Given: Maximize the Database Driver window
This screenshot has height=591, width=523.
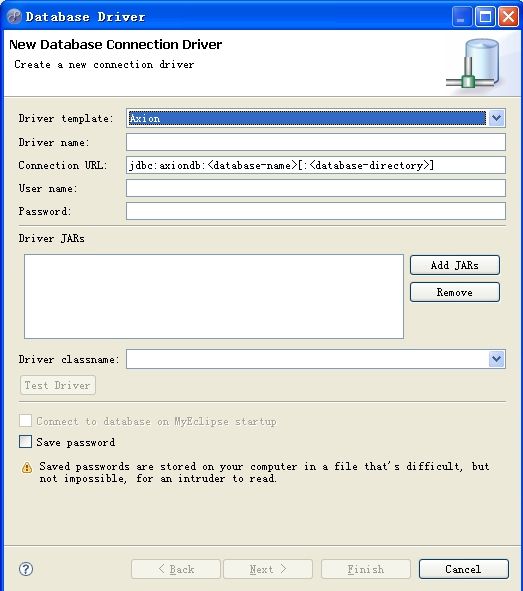Looking at the screenshot, I should pos(485,17).
